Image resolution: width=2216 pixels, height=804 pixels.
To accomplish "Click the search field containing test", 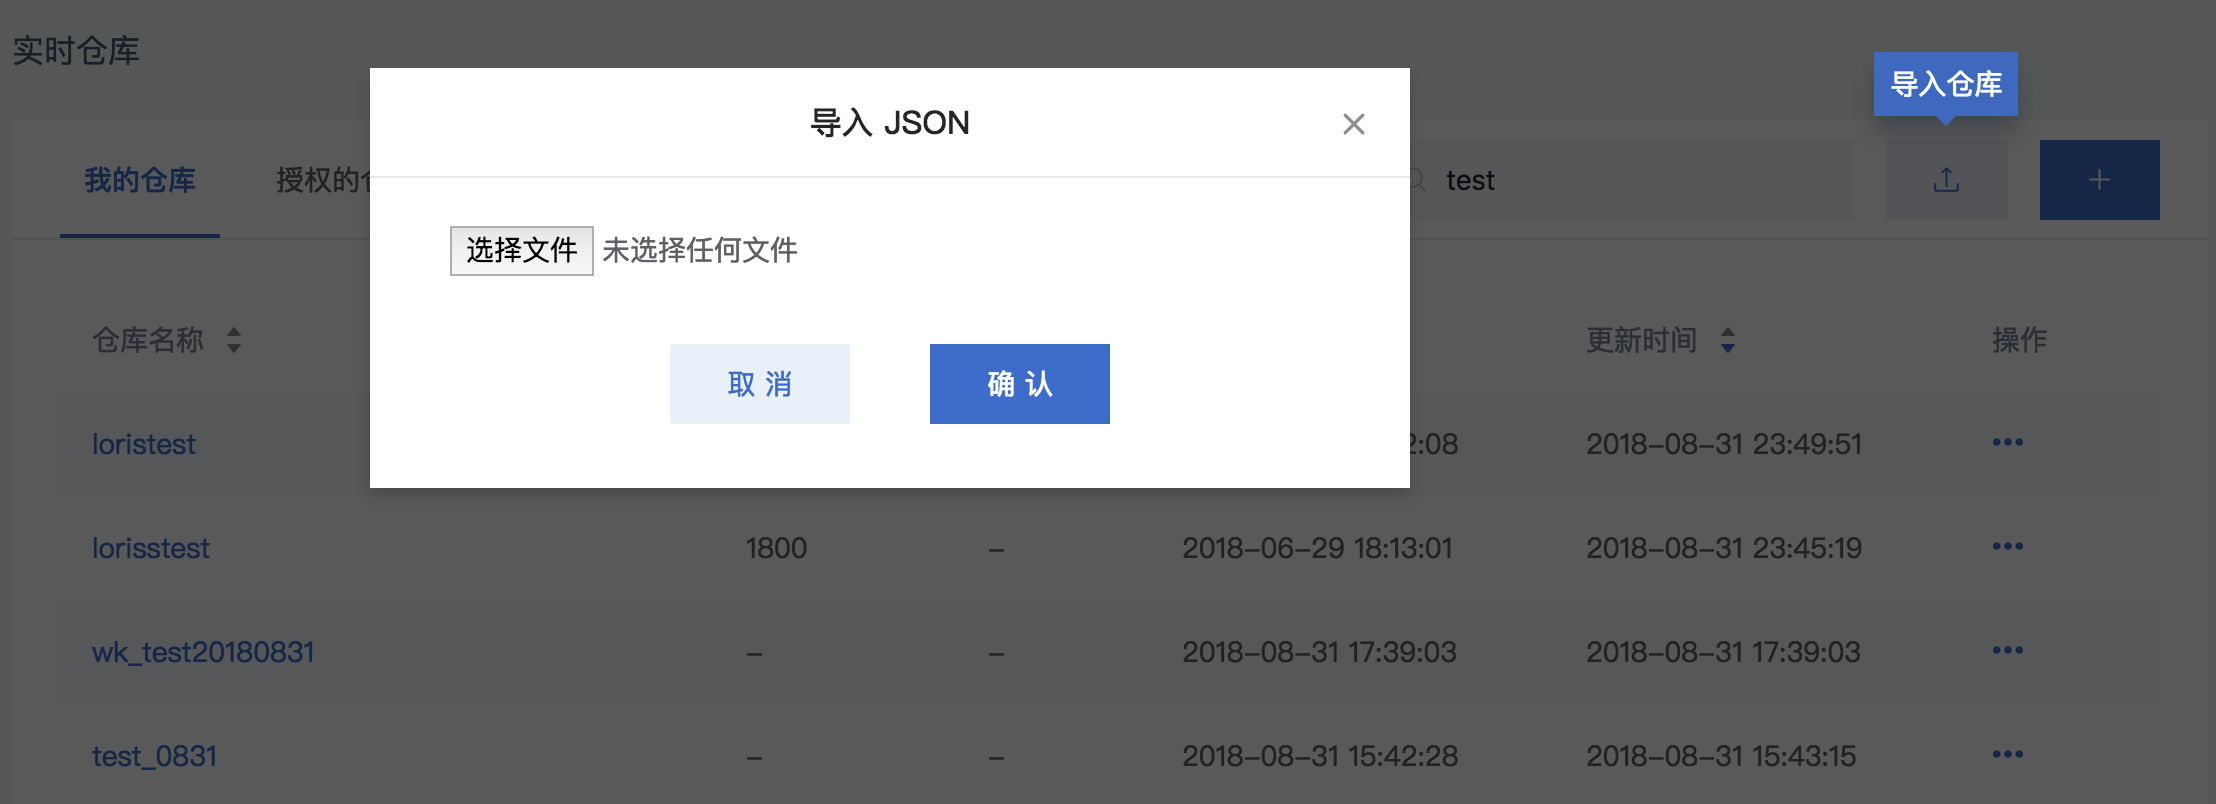I will point(1630,180).
